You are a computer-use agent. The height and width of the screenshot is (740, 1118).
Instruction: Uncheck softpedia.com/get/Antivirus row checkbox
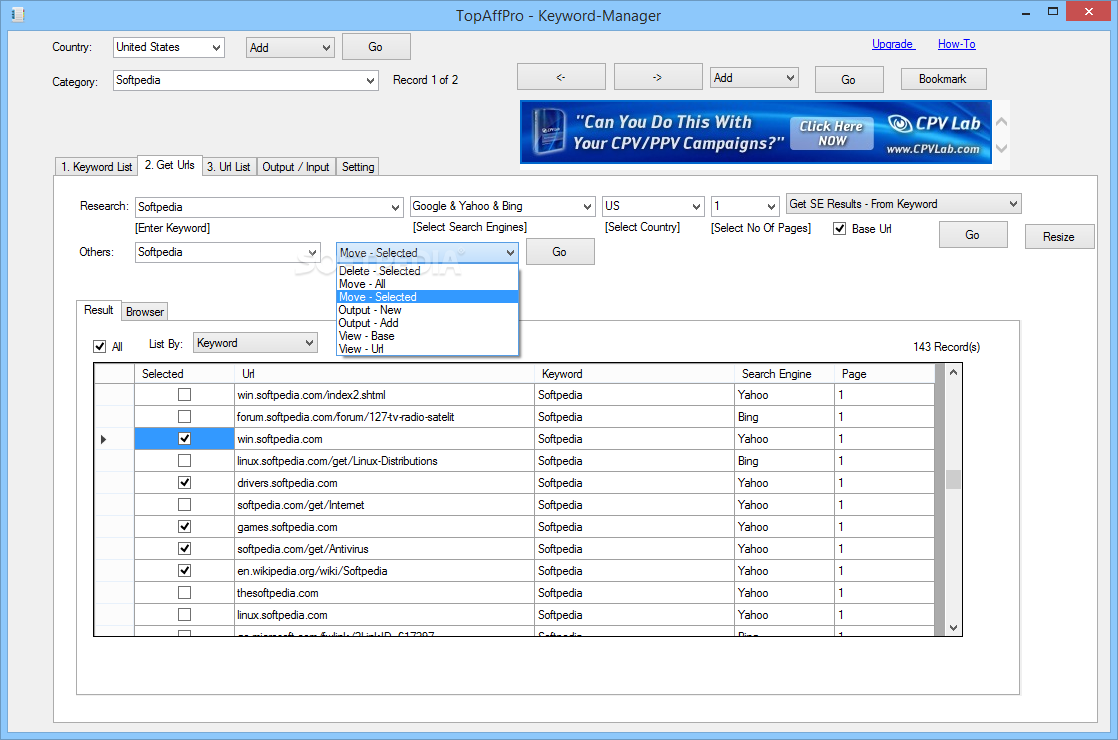point(185,549)
